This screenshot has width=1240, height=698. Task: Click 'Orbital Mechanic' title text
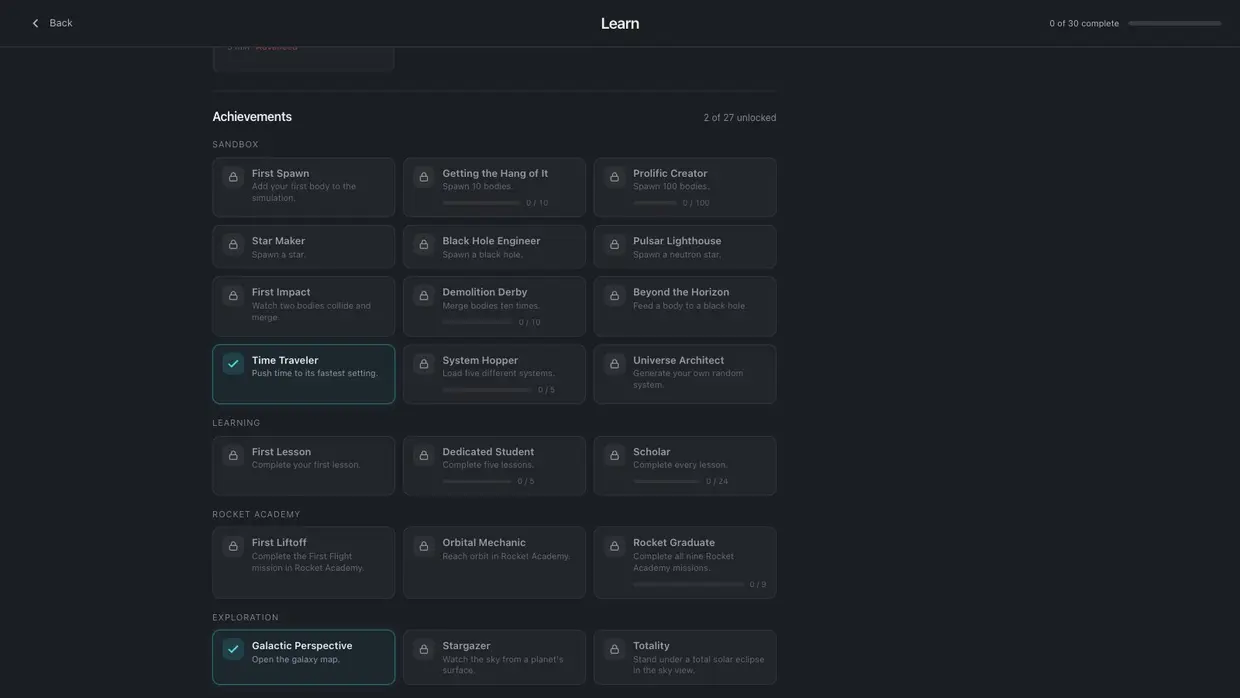[x=484, y=543]
